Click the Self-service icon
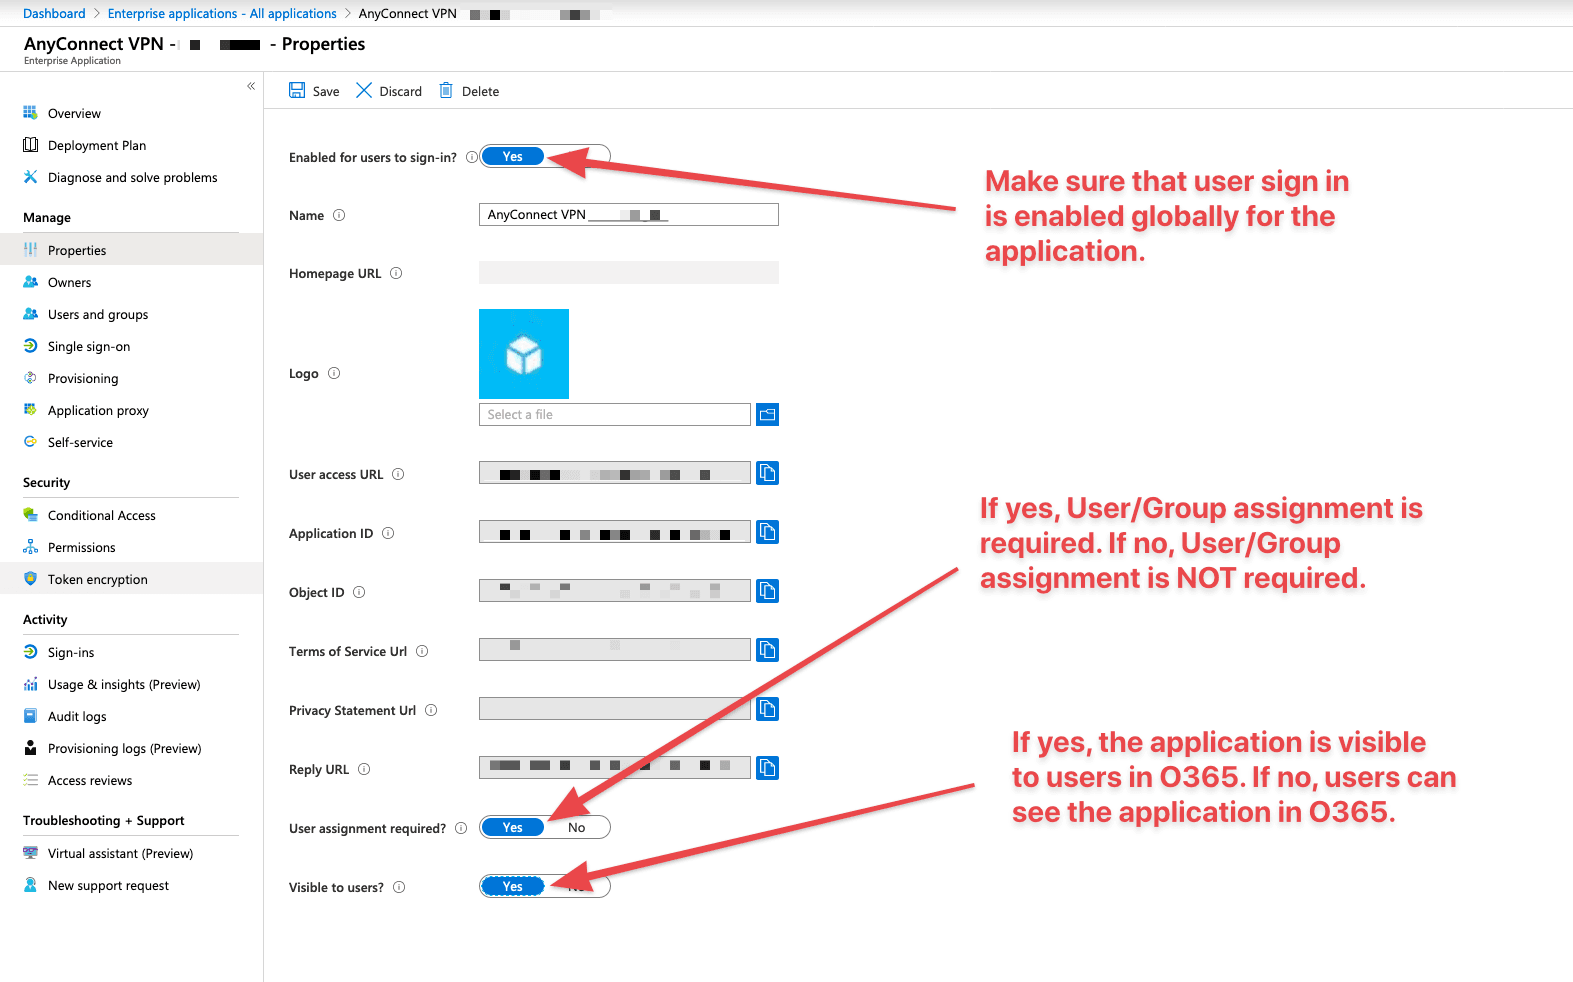Viewport: 1573px width, 982px height. [x=30, y=442]
